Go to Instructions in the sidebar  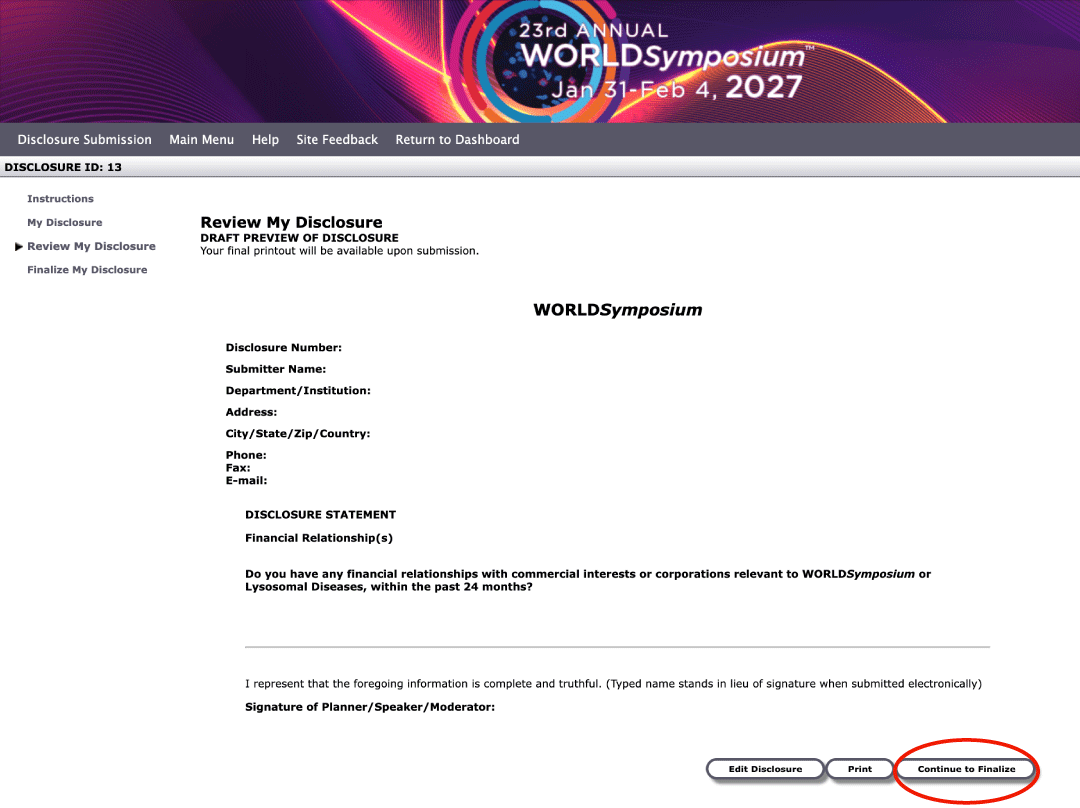pyautogui.click(x=60, y=198)
